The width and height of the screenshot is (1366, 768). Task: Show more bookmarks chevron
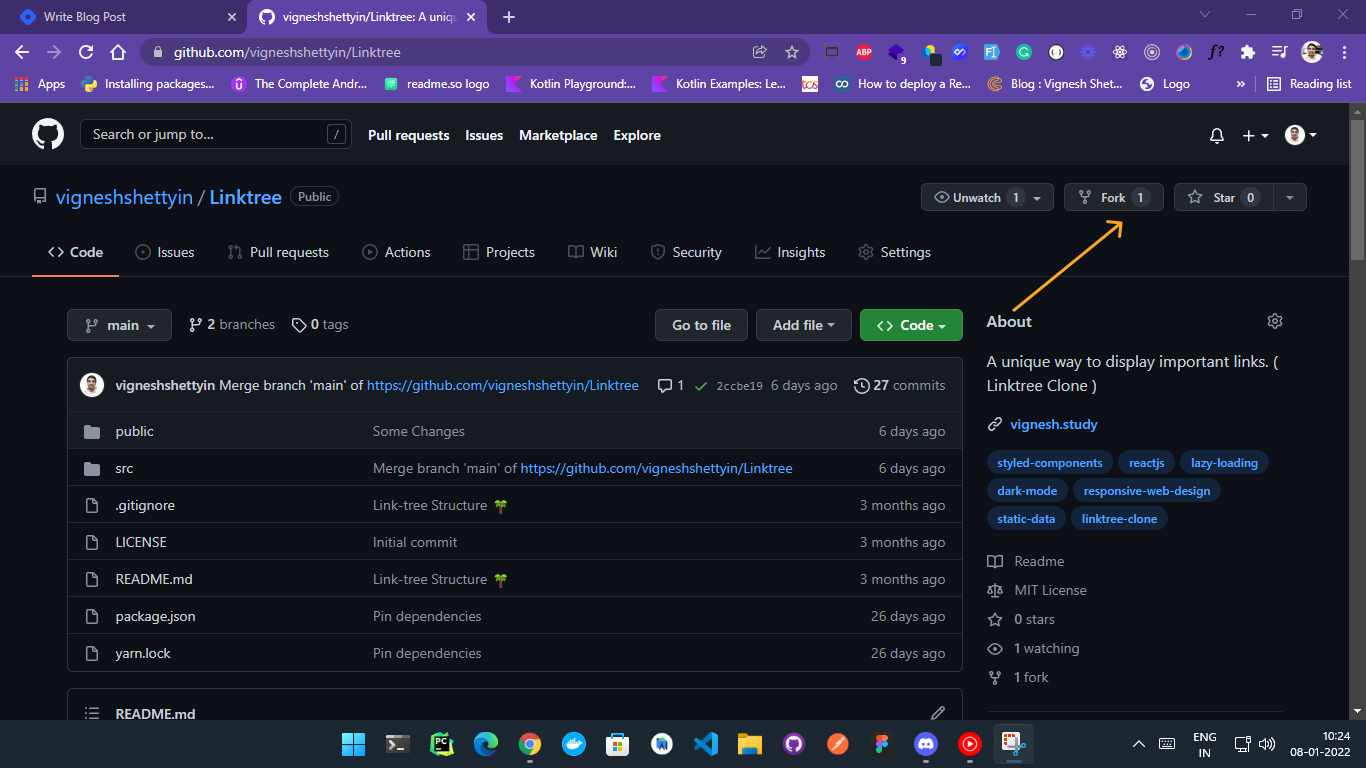click(1241, 84)
